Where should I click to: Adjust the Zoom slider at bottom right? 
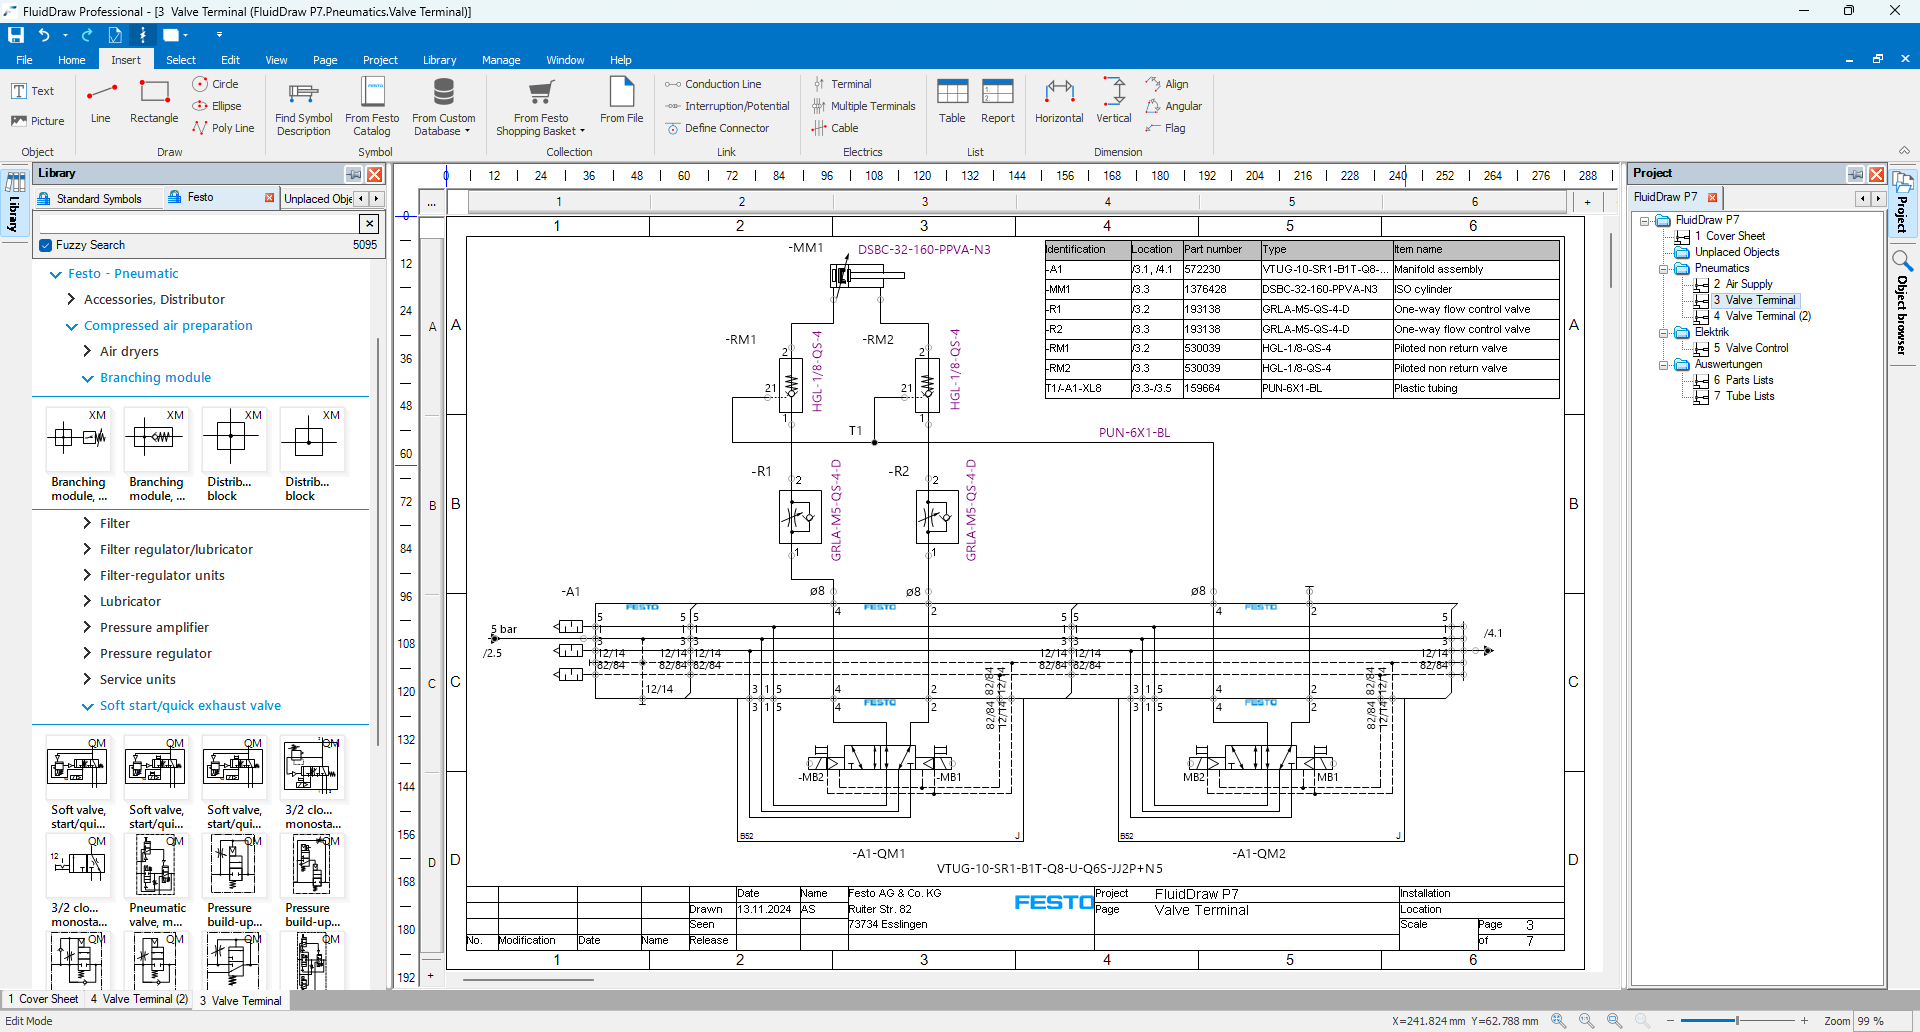[1737, 1021]
